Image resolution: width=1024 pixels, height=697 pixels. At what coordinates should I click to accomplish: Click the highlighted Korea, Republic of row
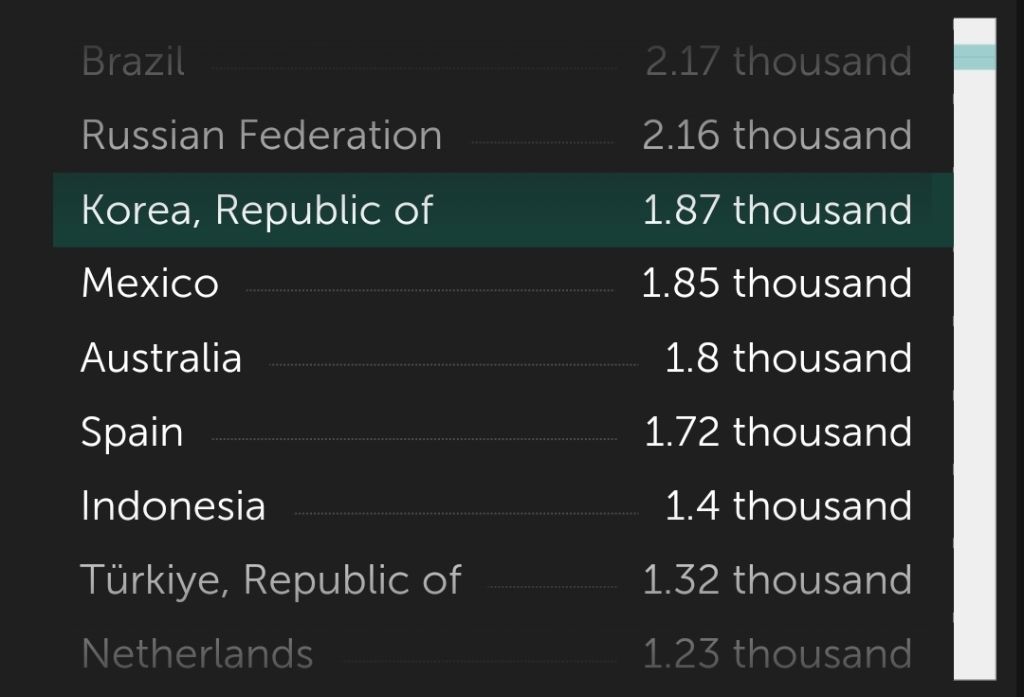(503, 210)
